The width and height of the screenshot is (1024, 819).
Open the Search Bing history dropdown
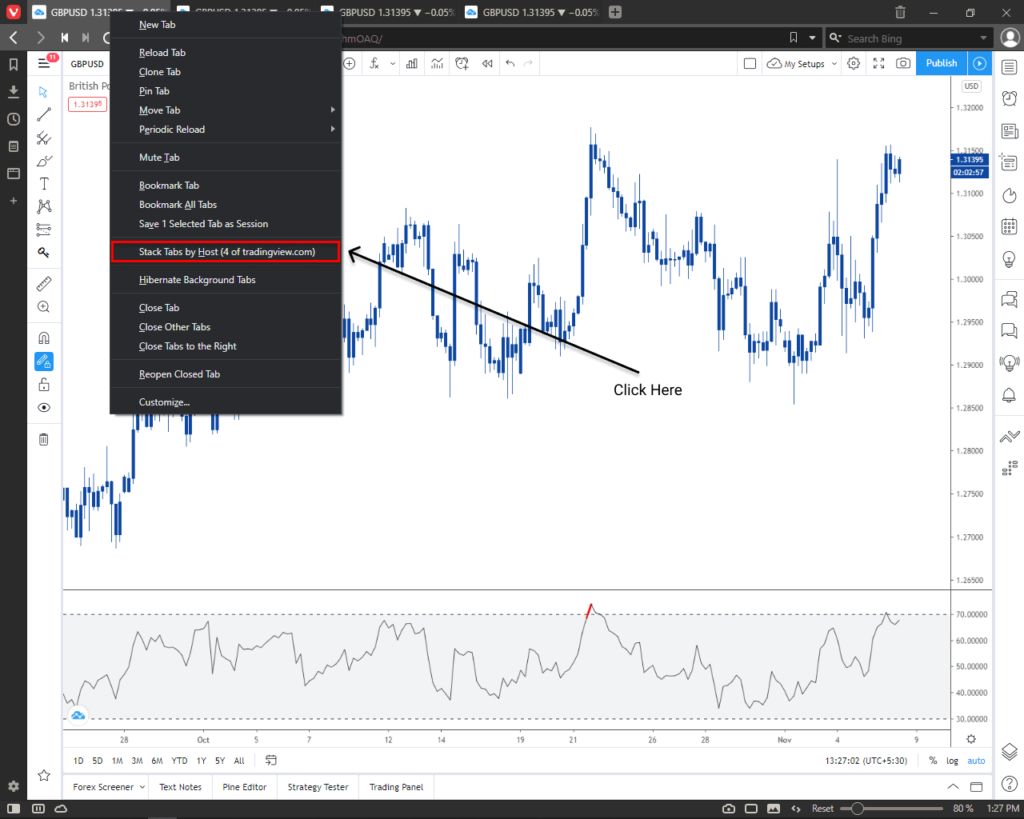click(x=984, y=38)
